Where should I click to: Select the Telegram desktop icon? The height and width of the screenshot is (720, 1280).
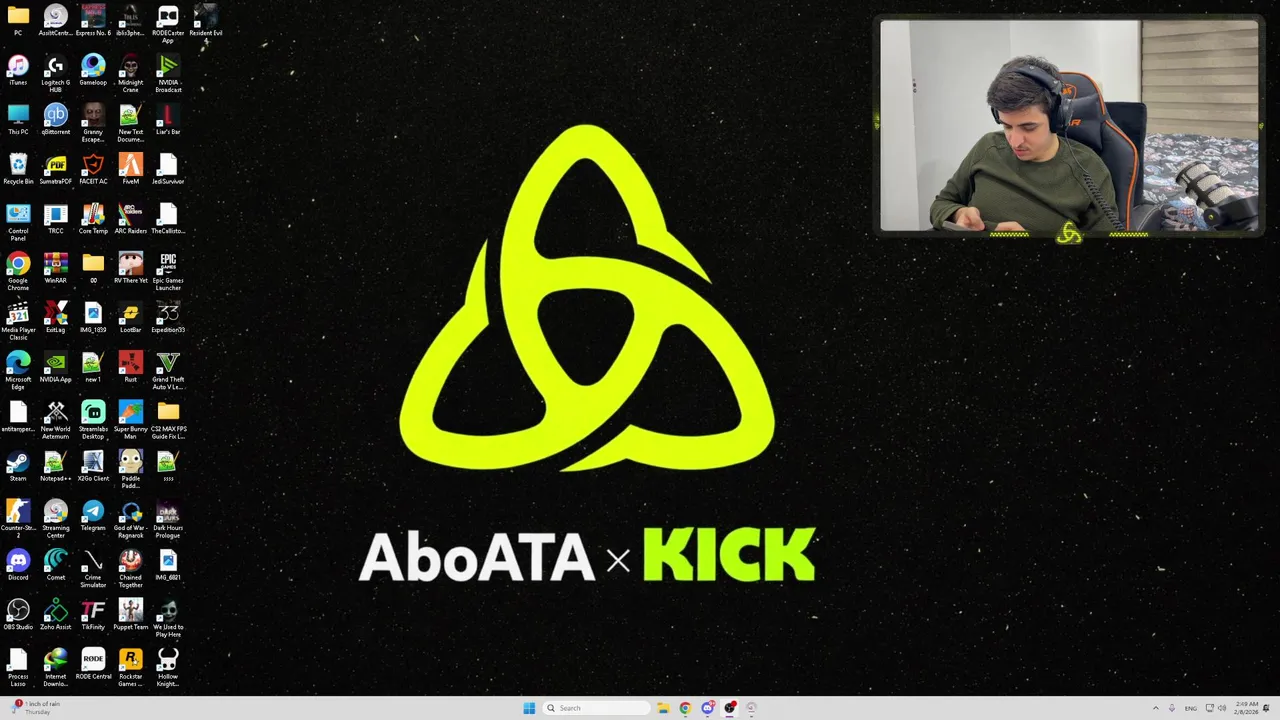pyautogui.click(x=93, y=516)
